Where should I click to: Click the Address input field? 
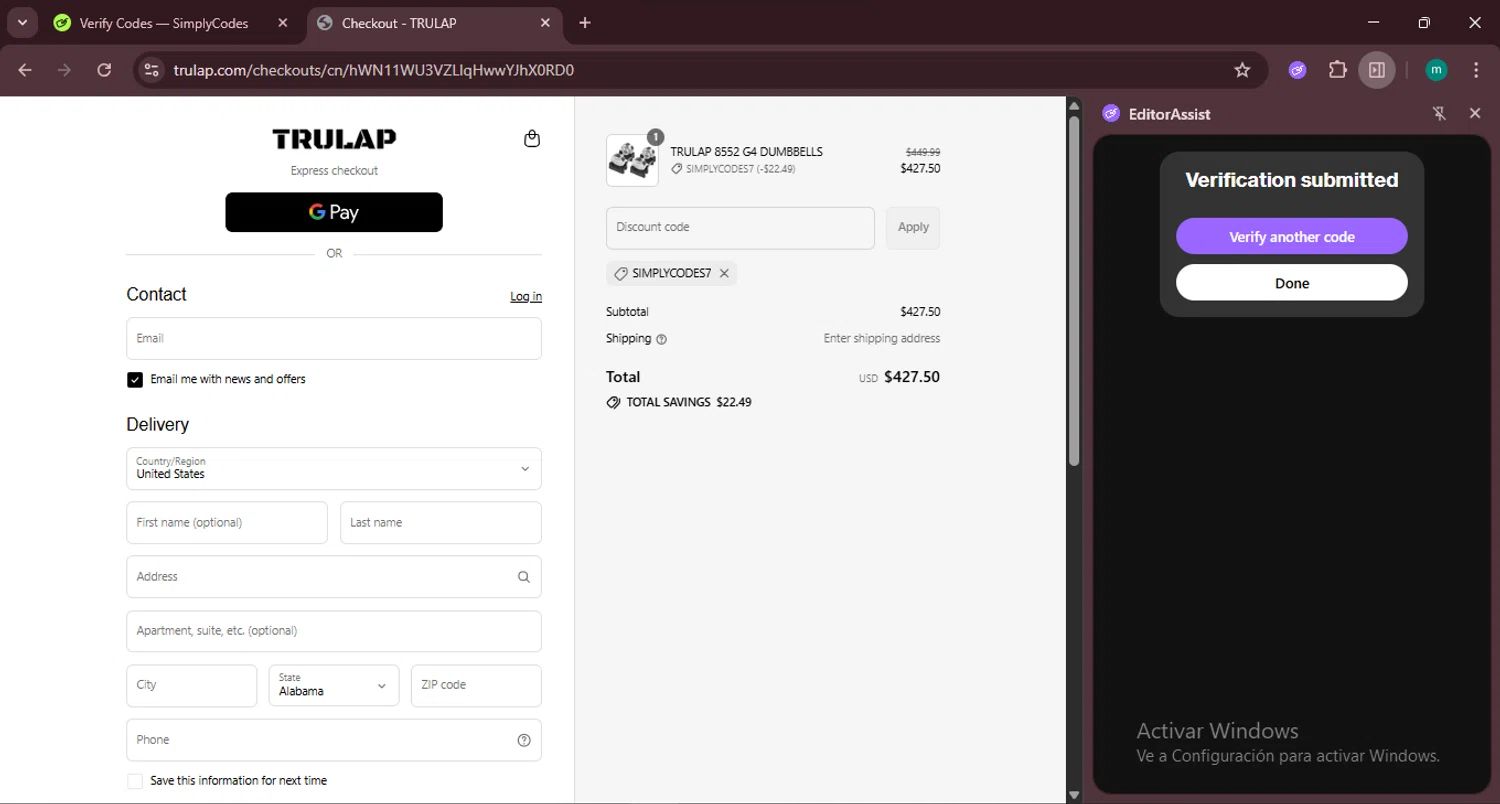tap(334, 577)
